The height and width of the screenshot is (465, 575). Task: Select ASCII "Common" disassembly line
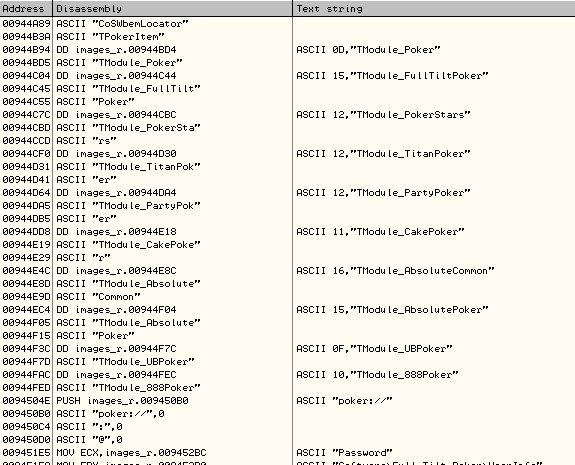(98, 297)
